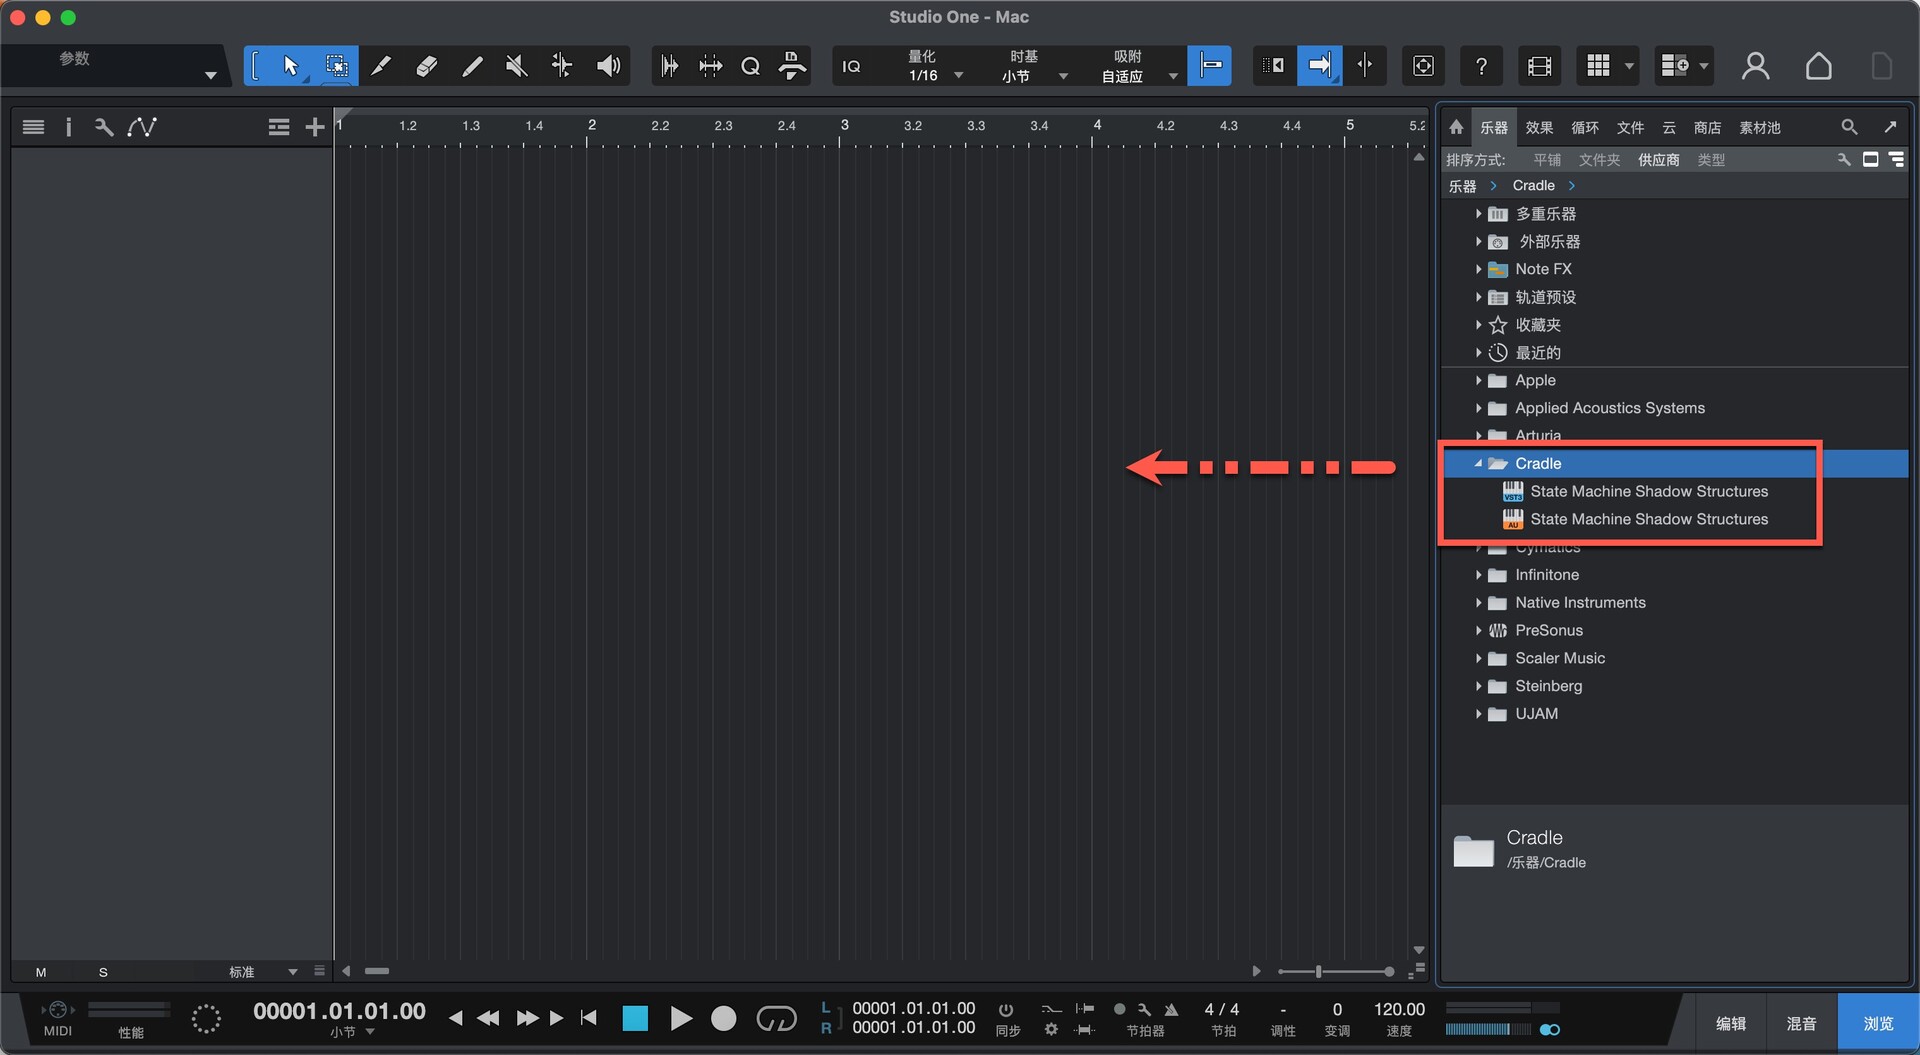This screenshot has width=1920, height=1055.
Task: Select the Listen speaker tool
Action: coord(608,66)
